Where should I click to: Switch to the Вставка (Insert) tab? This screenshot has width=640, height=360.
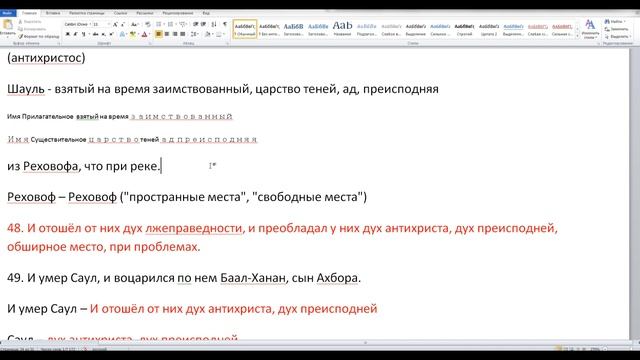pyautogui.click(x=53, y=13)
